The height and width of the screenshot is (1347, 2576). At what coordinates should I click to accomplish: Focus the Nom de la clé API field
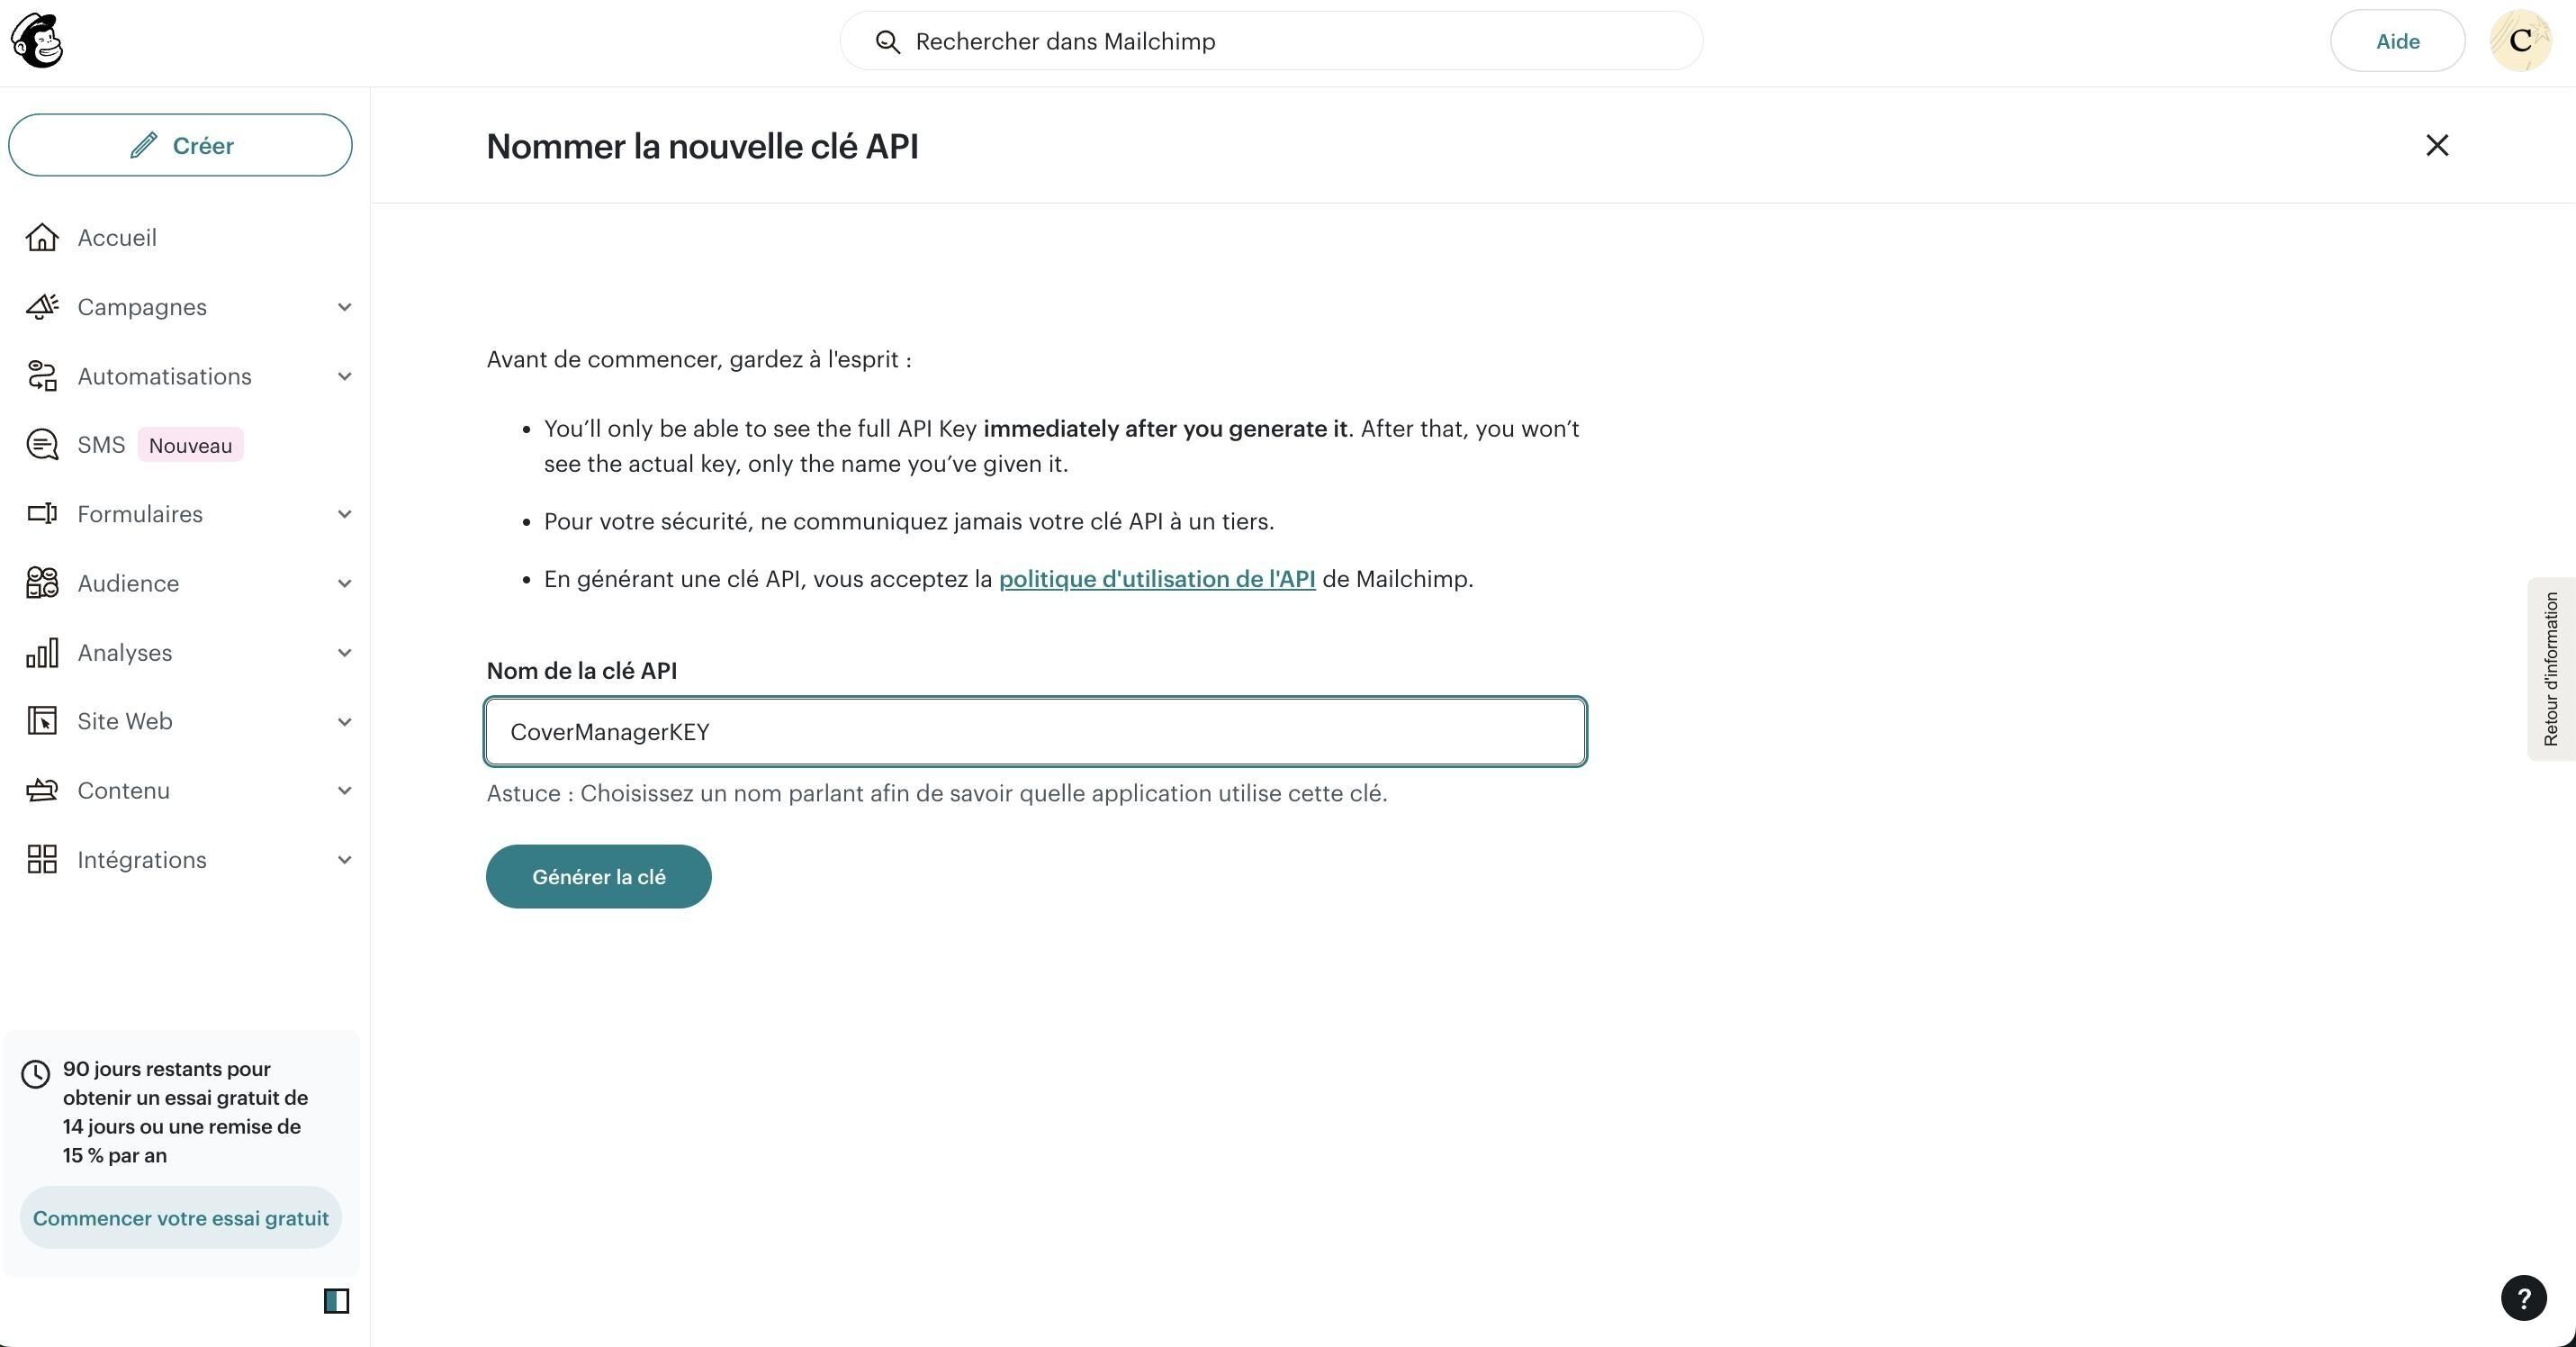1035,732
